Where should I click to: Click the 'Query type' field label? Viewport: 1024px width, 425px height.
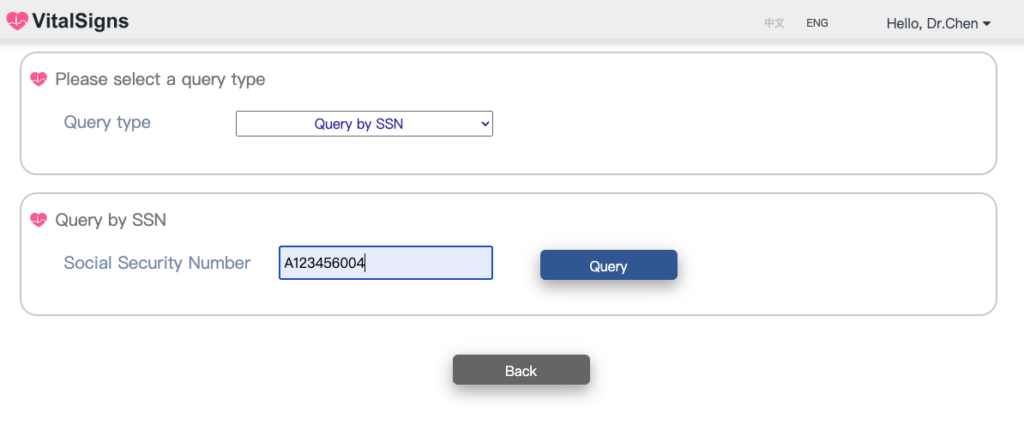pyautogui.click(x=107, y=122)
